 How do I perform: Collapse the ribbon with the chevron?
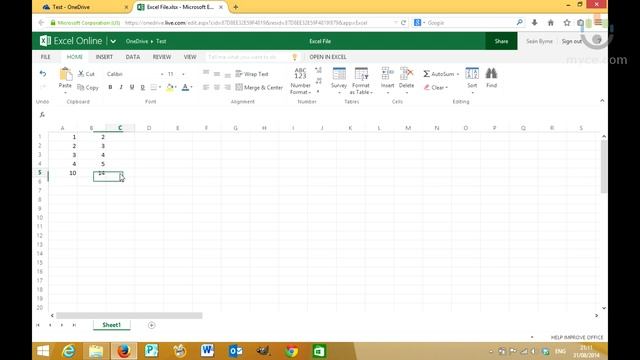tap(602, 100)
